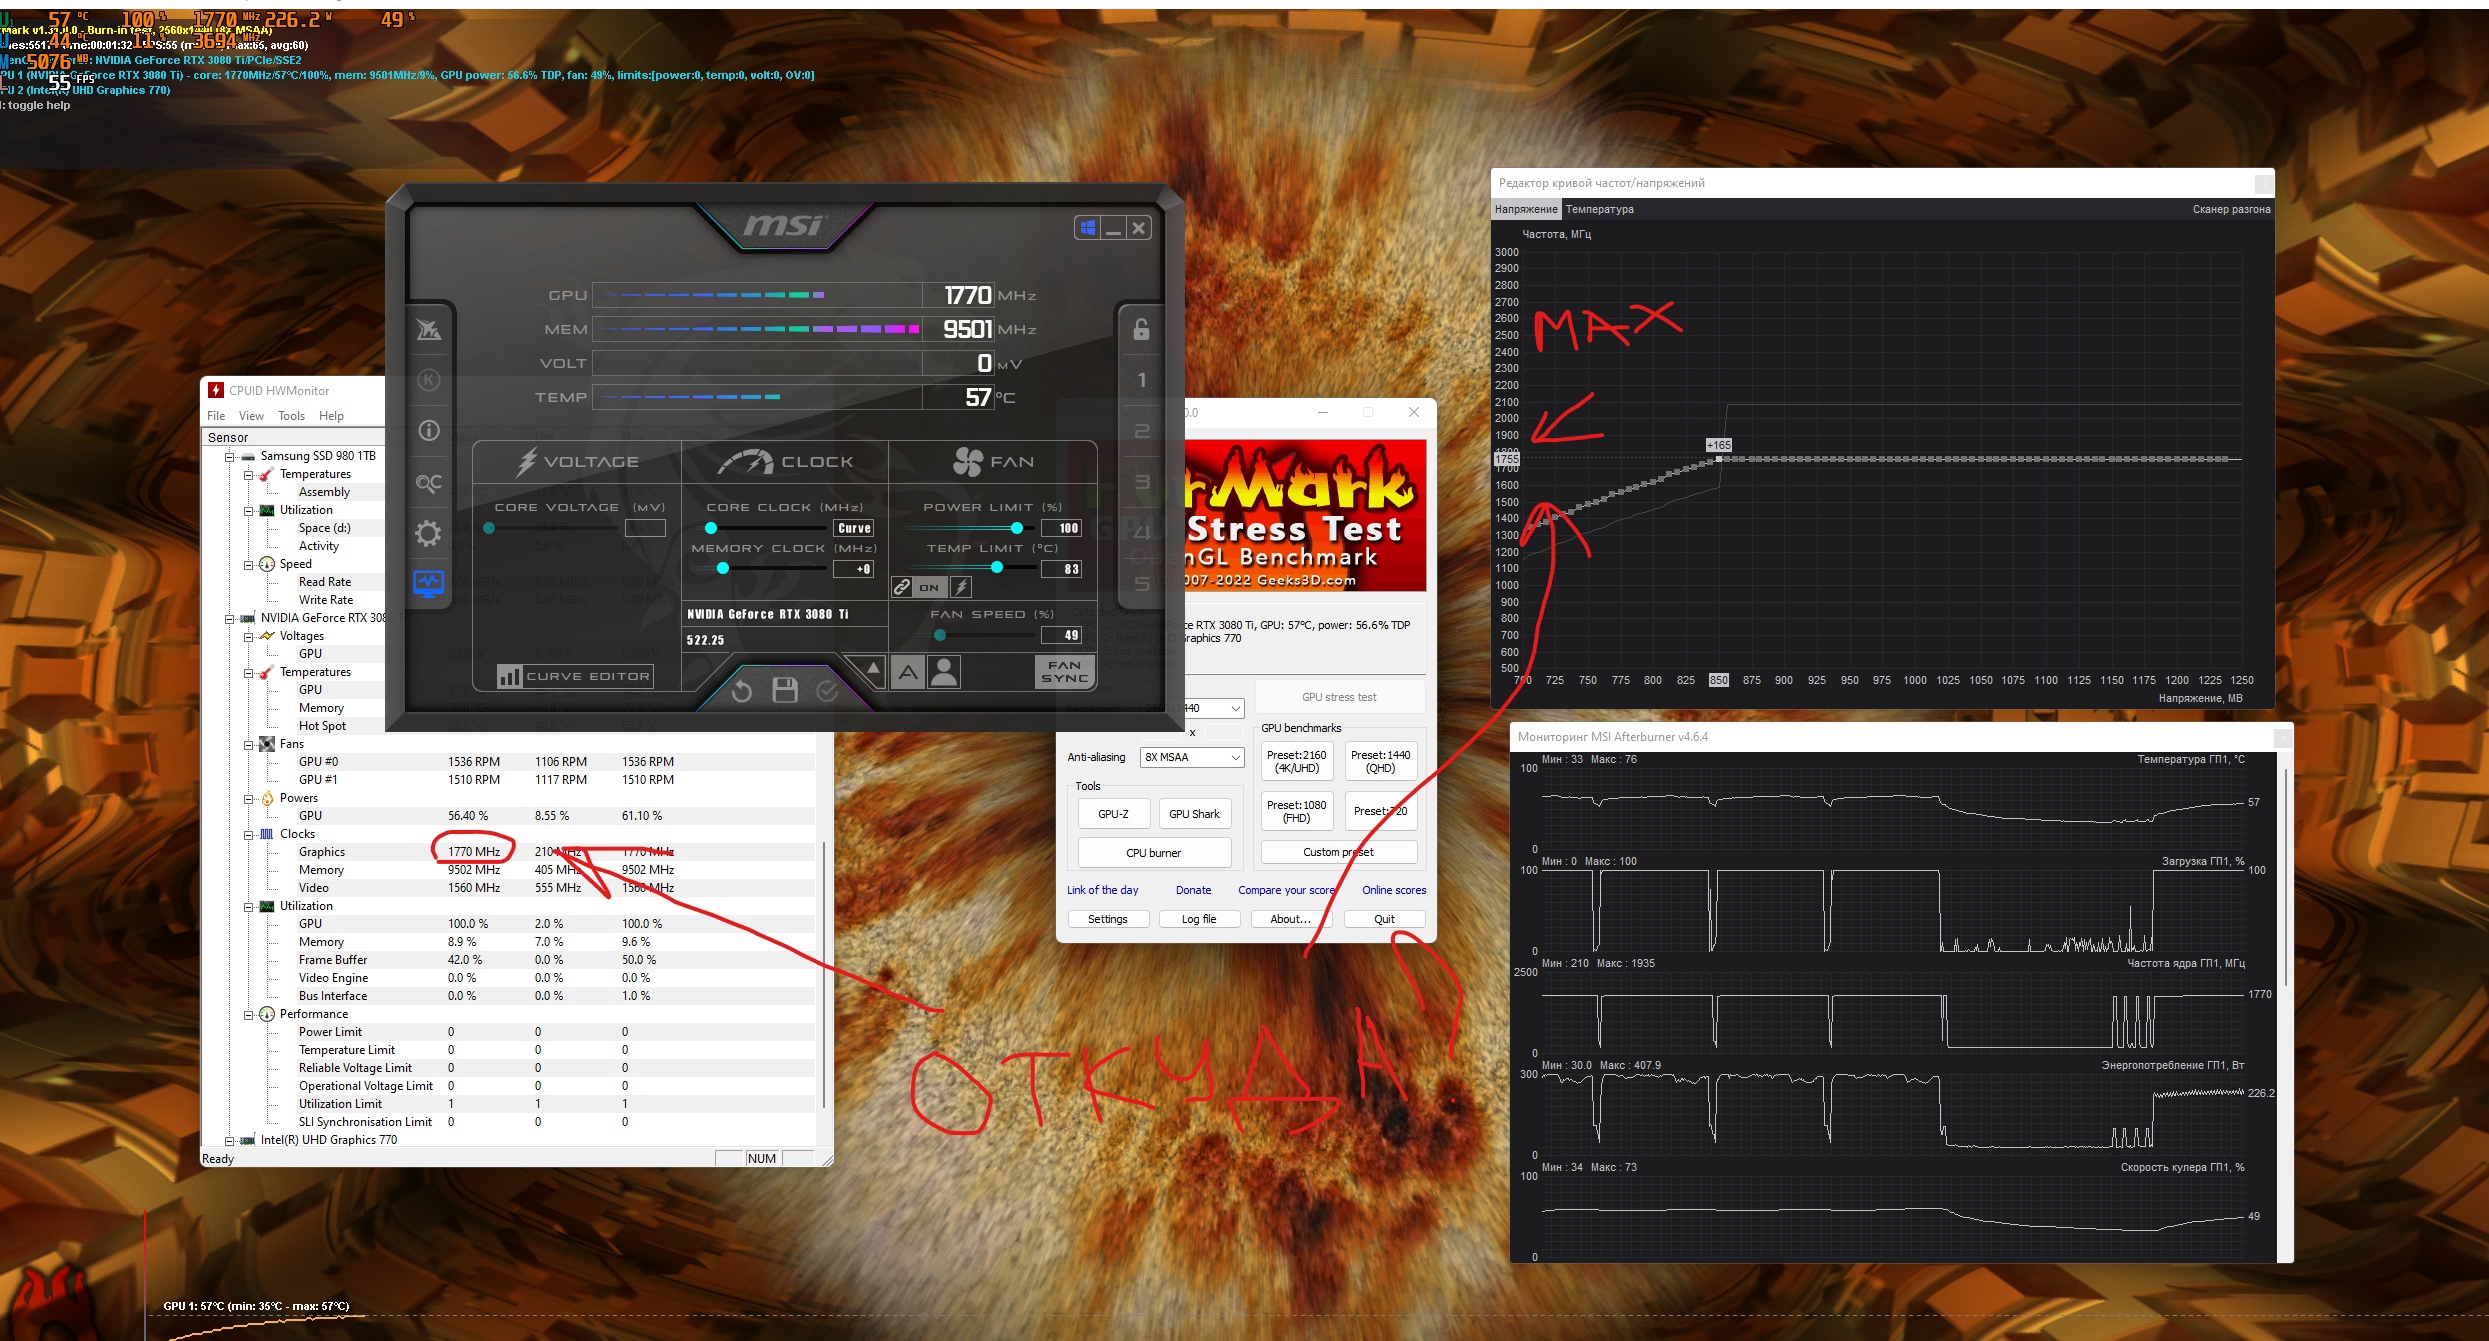
Task: Collapse the Clocks tree node
Action: 248,834
